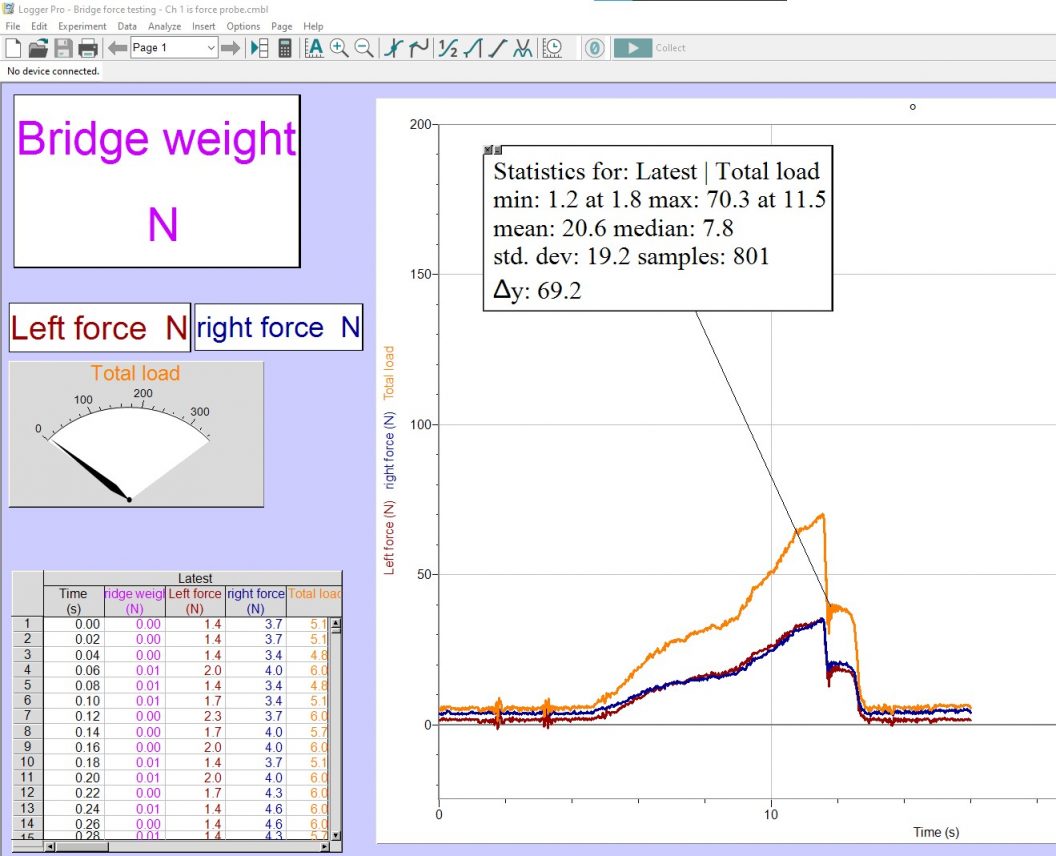This screenshot has height=856, width=1056.
Task: Open the Curve Fit tool
Action: (521, 48)
